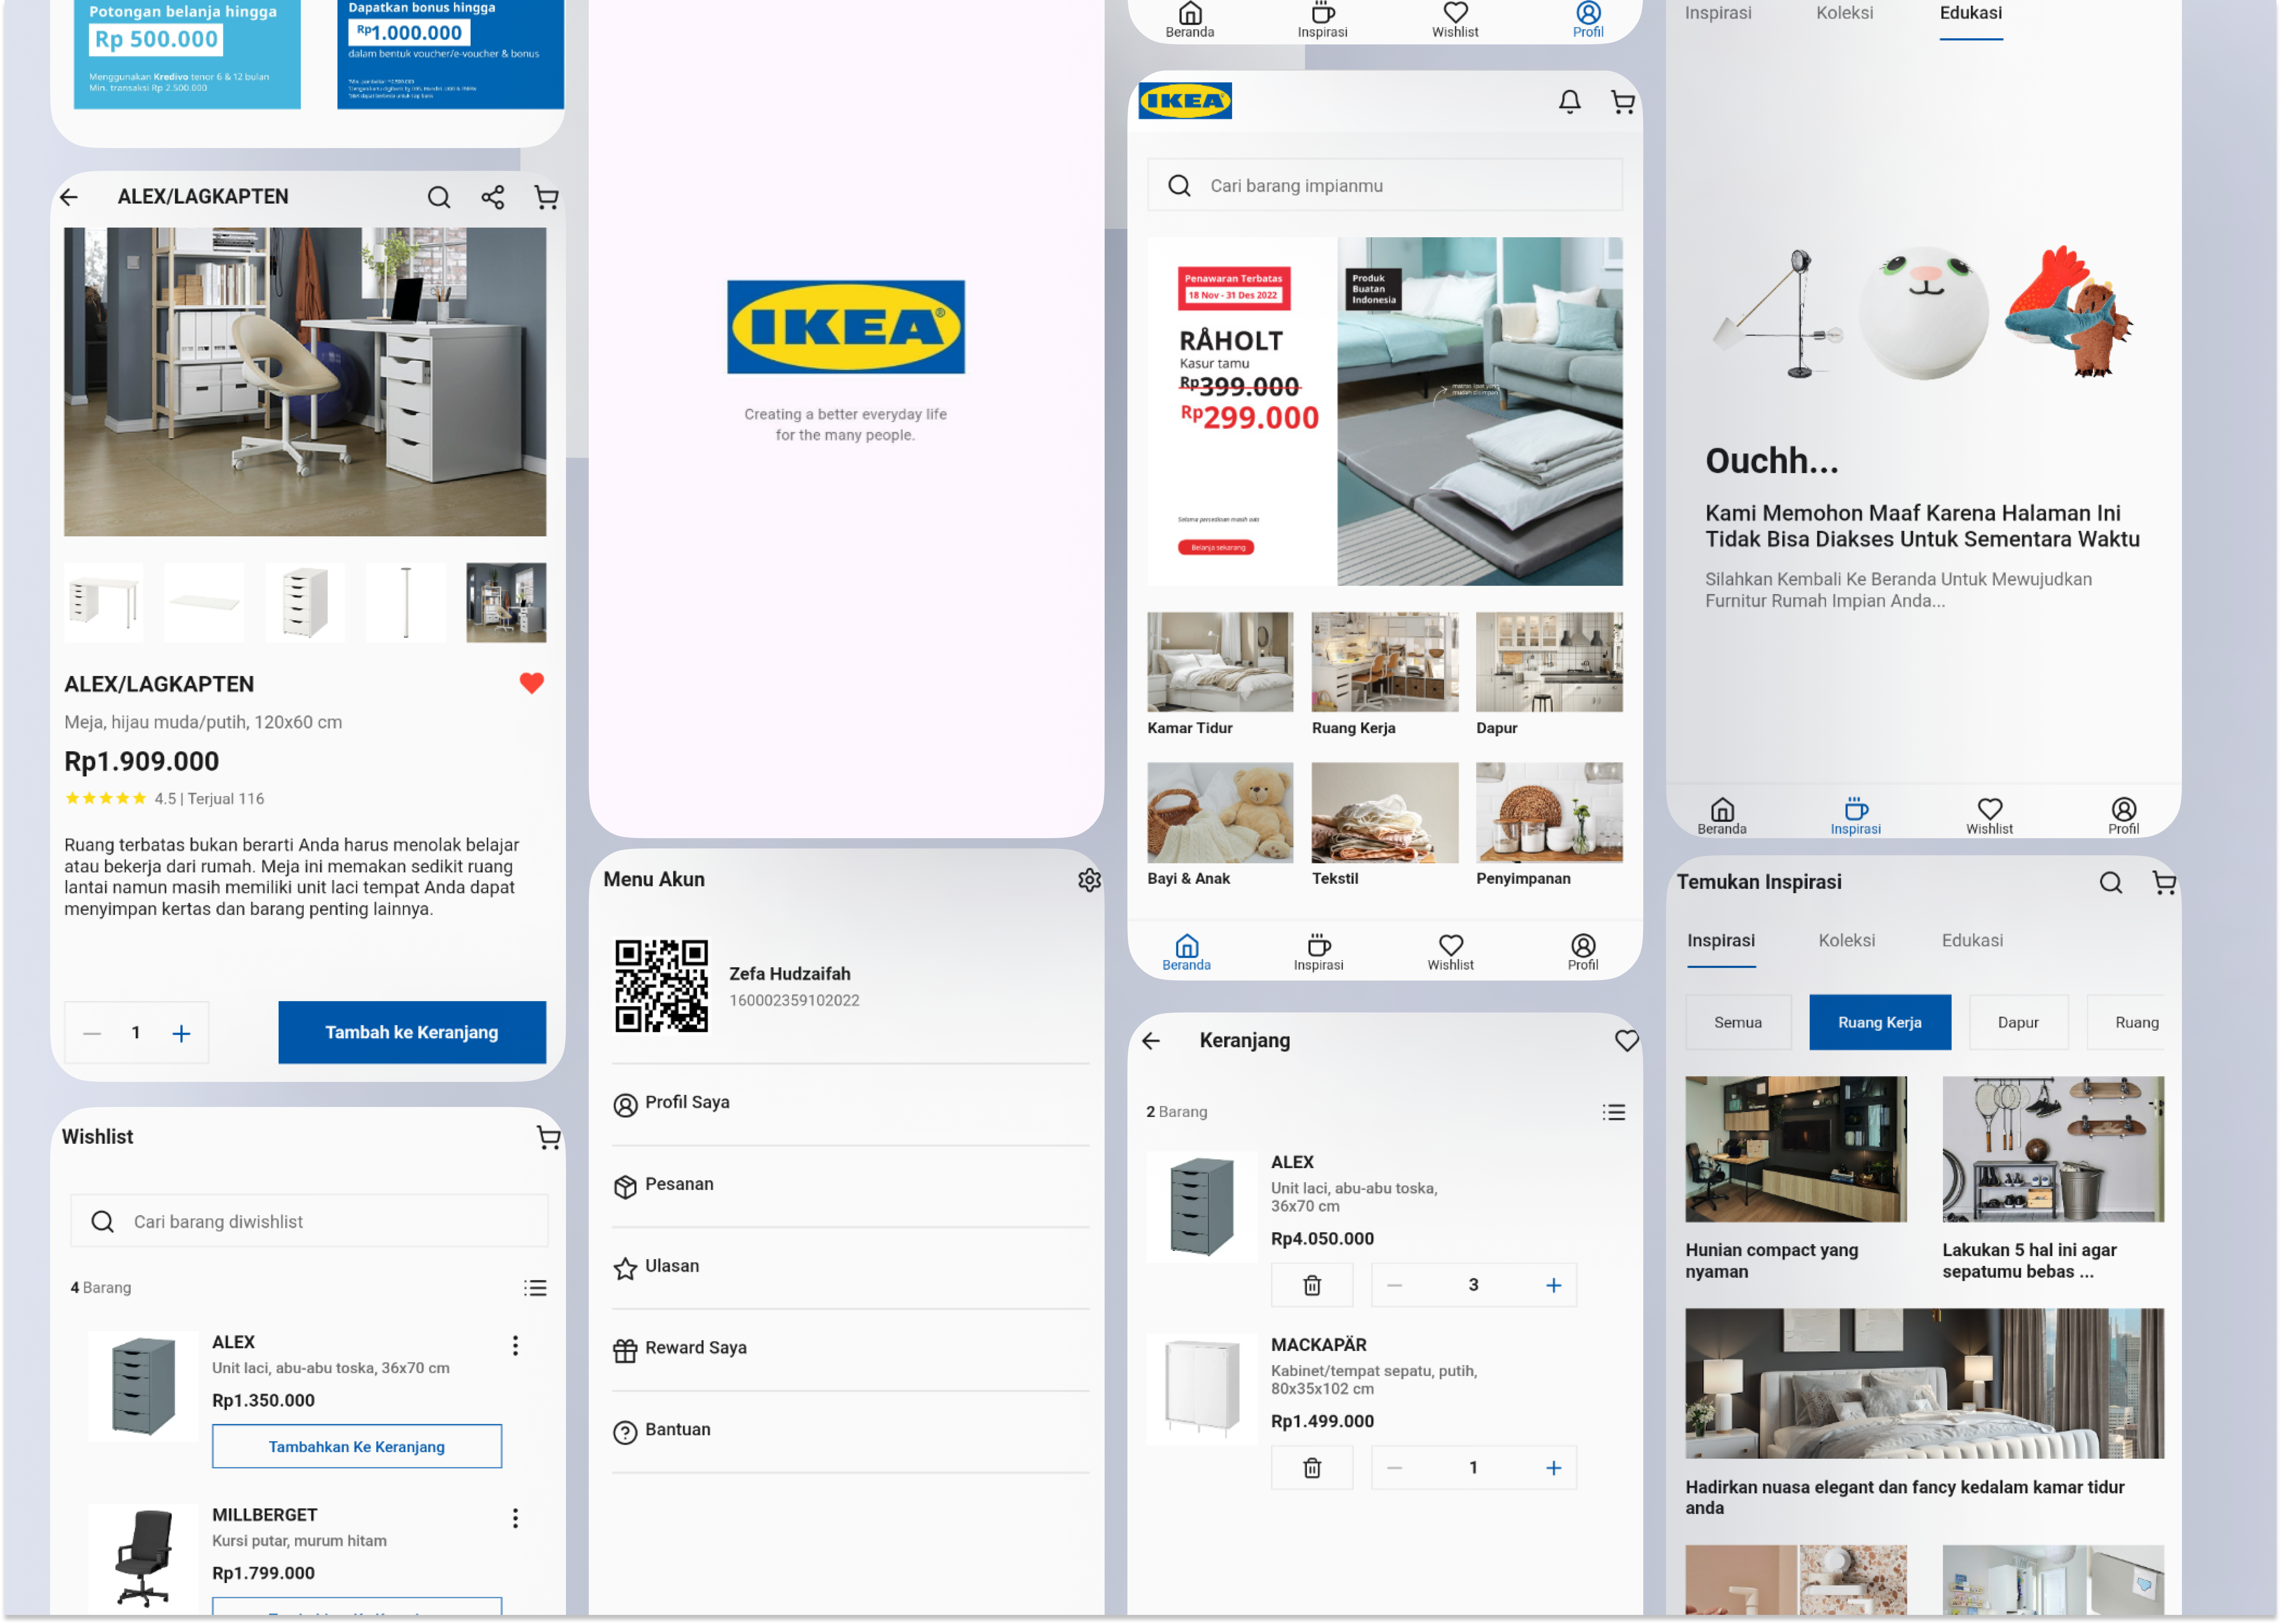
Task: Tap Inspirasi in the home screen bottom navbar
Action: [1319, 953]
